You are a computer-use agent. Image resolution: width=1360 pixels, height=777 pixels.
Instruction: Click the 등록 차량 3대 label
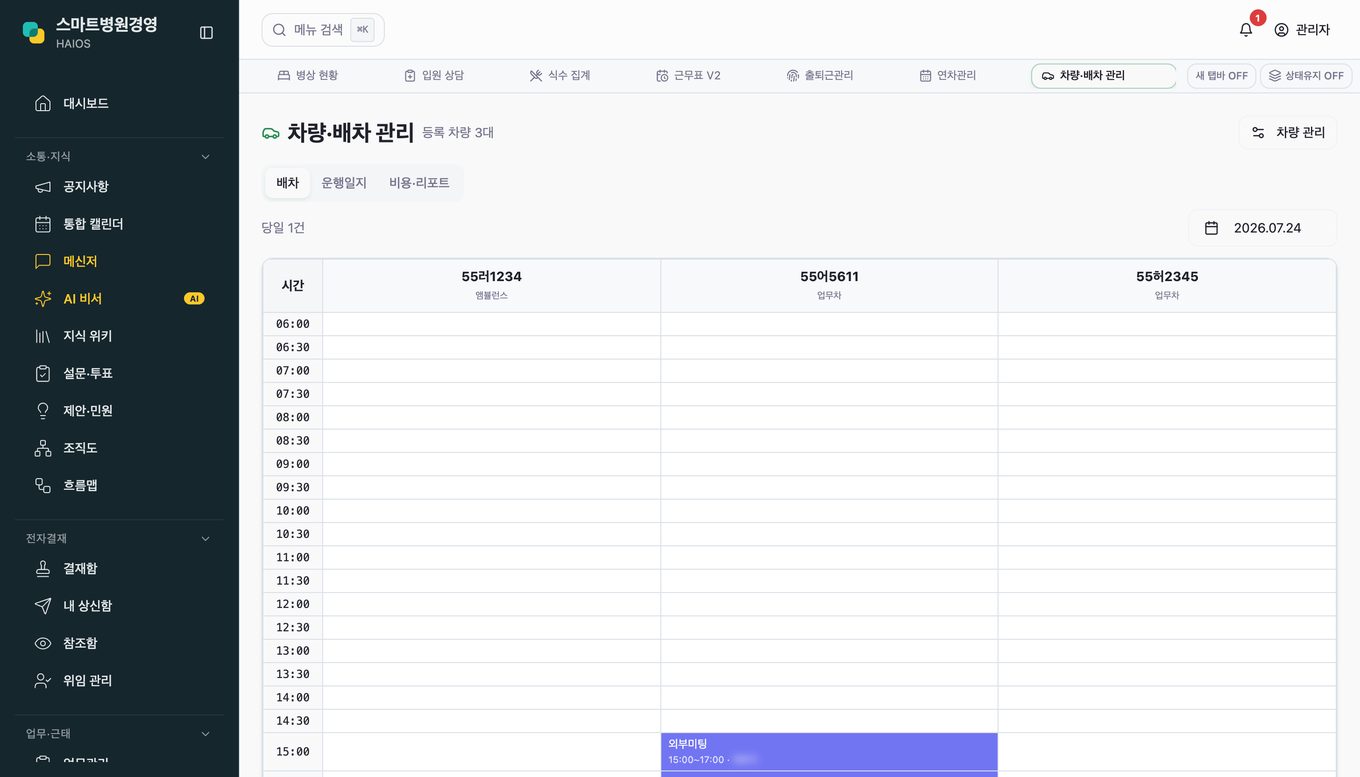(458, 132)
